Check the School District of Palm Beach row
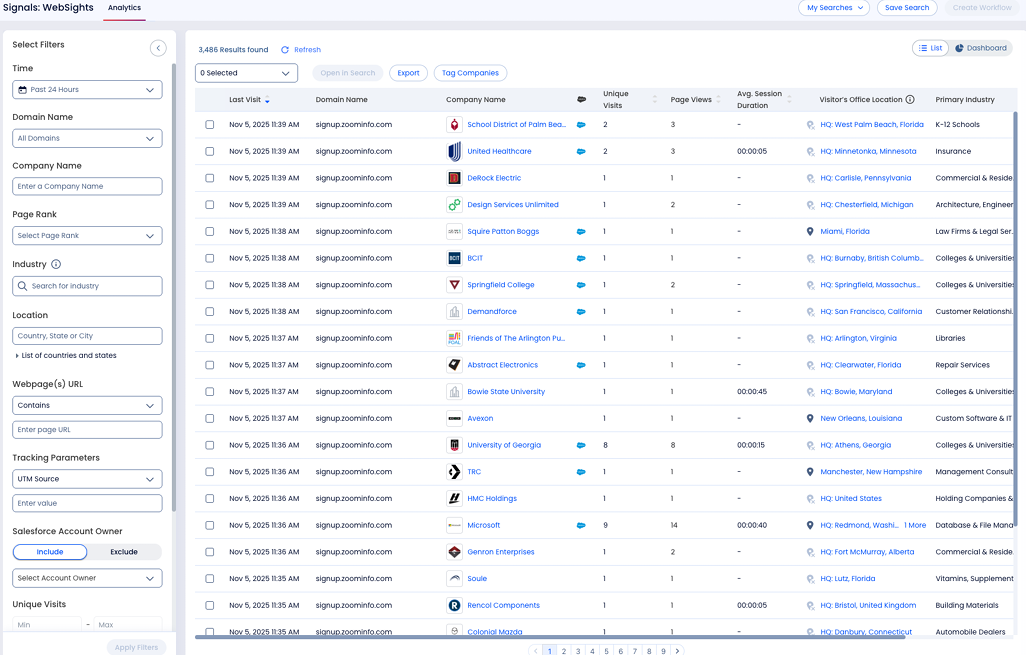Screen dimensions: 1026x655 (x=209, y=124)
